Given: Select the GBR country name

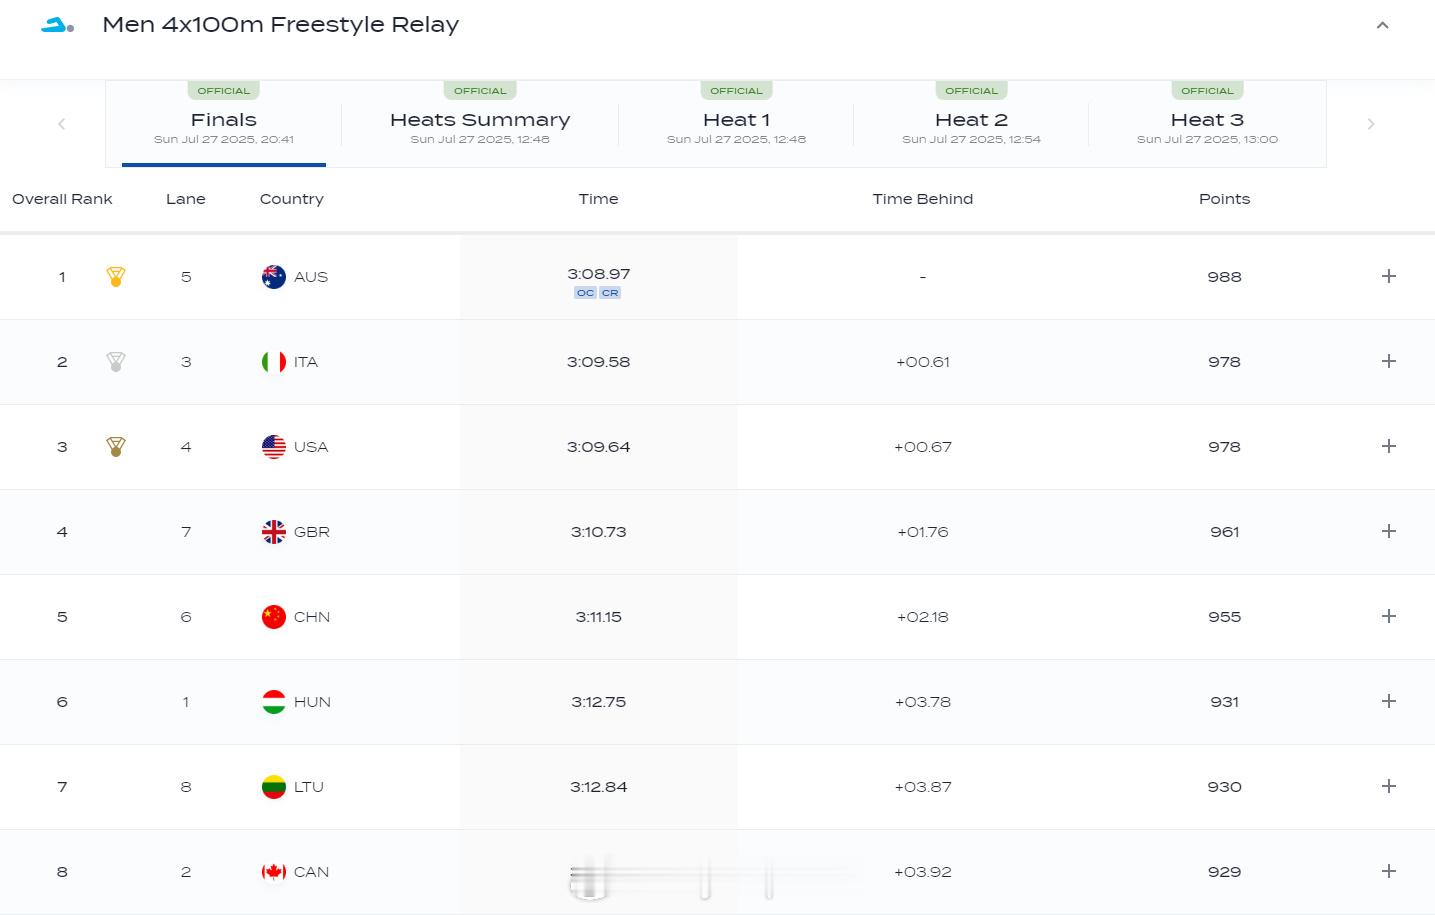Looking at the screenshot, I should (x=312, y=532).
